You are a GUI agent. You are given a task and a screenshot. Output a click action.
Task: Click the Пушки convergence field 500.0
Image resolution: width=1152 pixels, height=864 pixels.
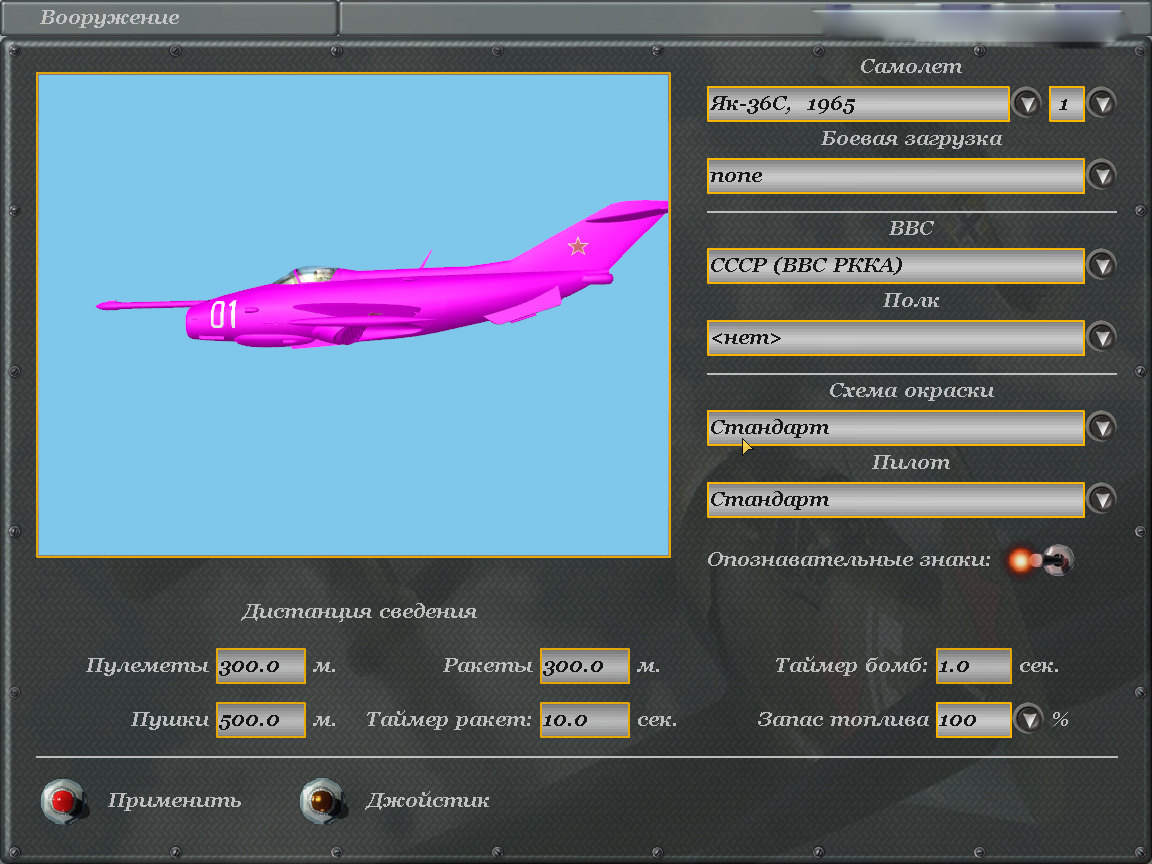click(x=261, y=719)
